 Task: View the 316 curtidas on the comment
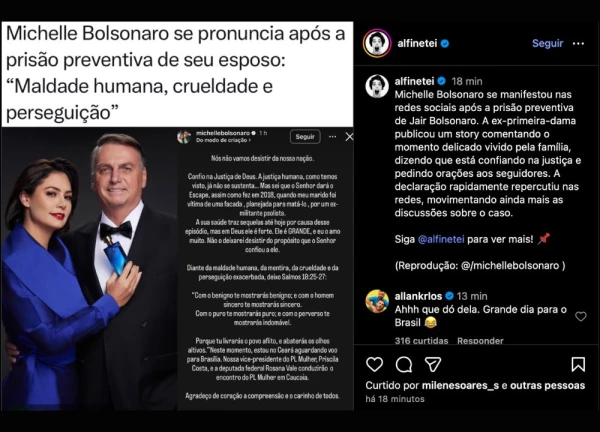pos(420,341)
